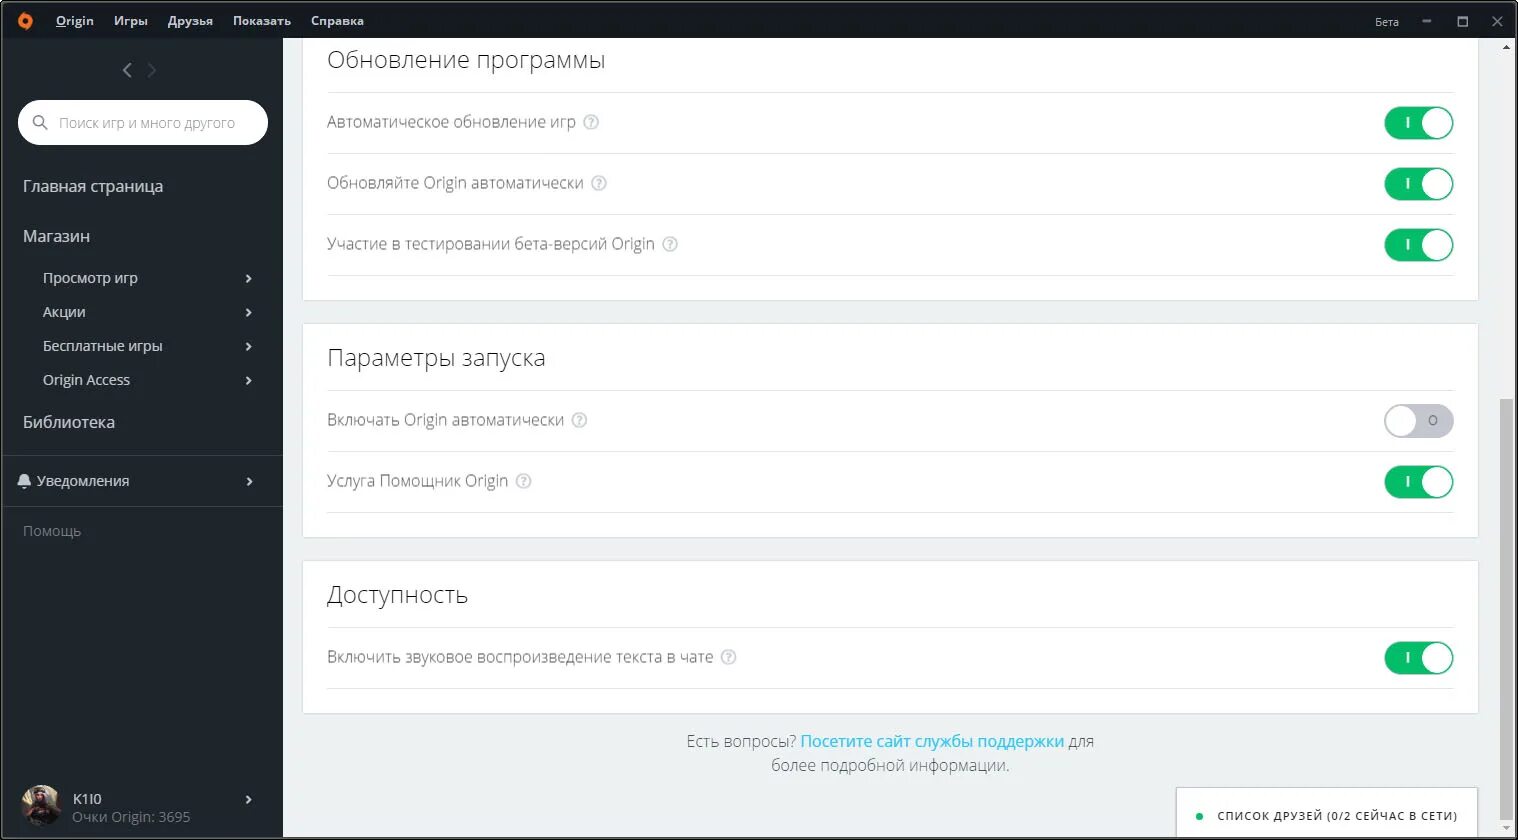This screenshot has height=840, width=1518.
Task: Maximize the Origin window
Action: 1462,20
